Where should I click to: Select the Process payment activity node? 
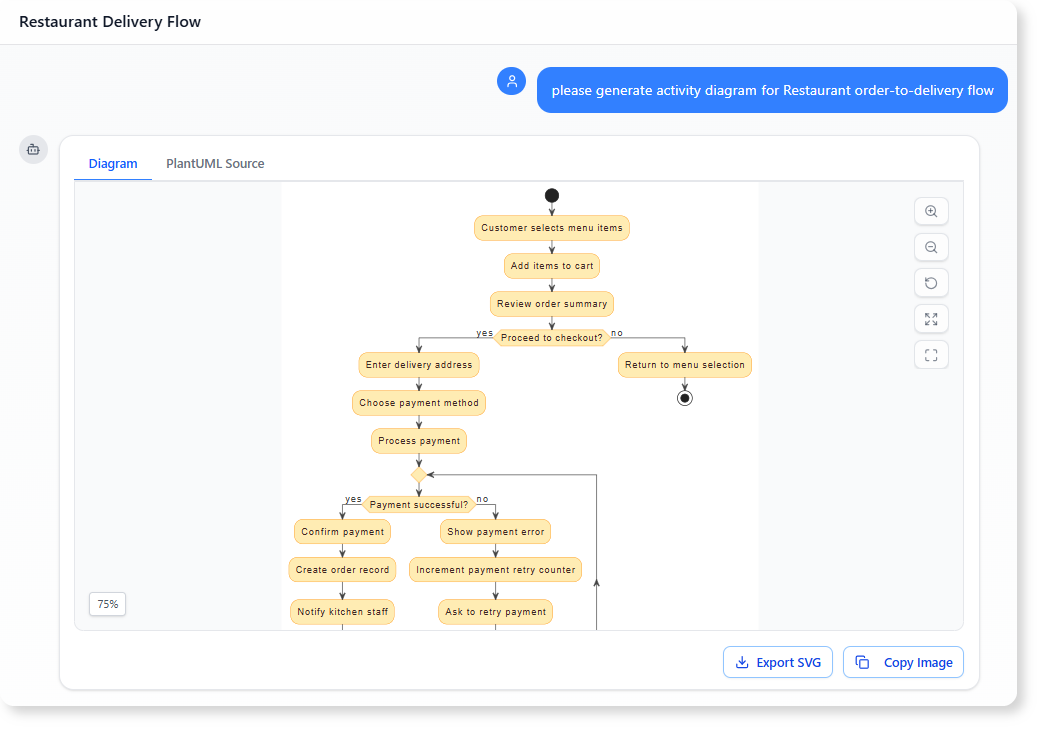click(419, 441)
